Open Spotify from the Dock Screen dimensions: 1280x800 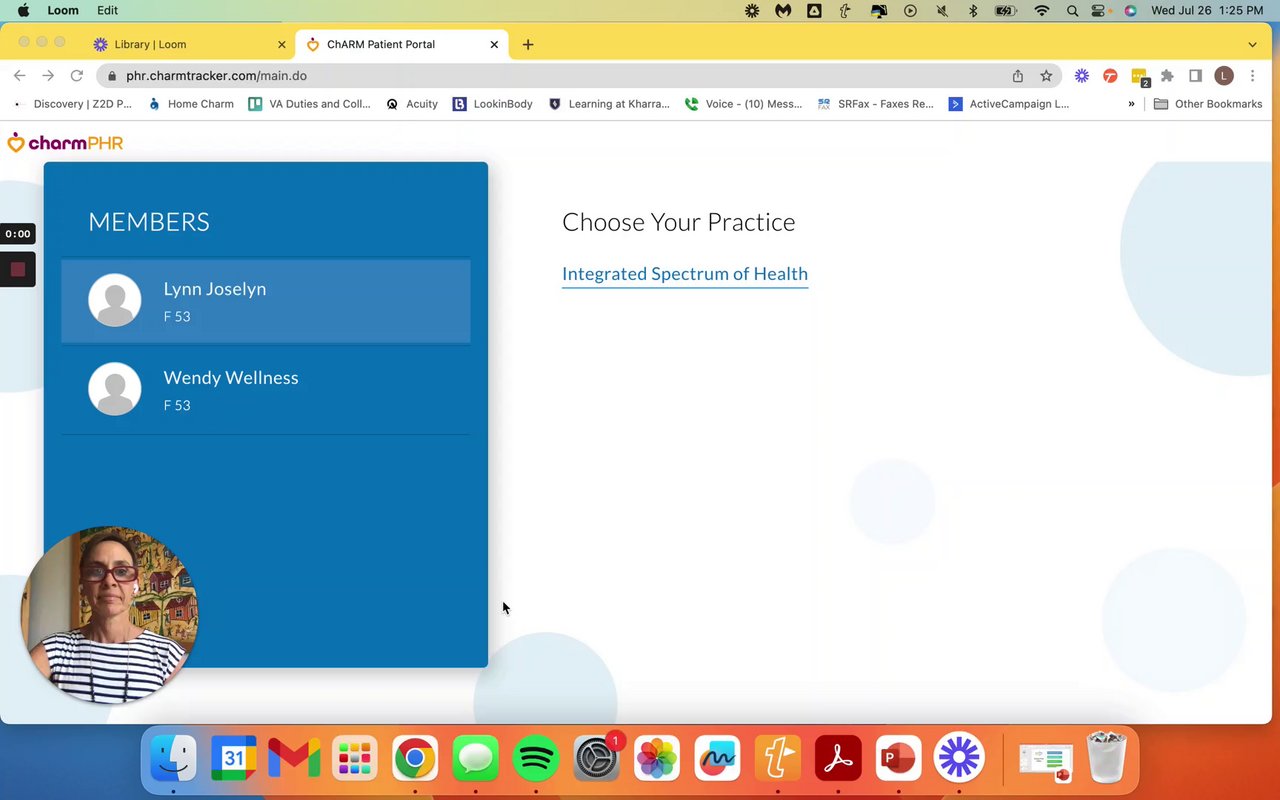pyautogui.click(x=536, y=759)
